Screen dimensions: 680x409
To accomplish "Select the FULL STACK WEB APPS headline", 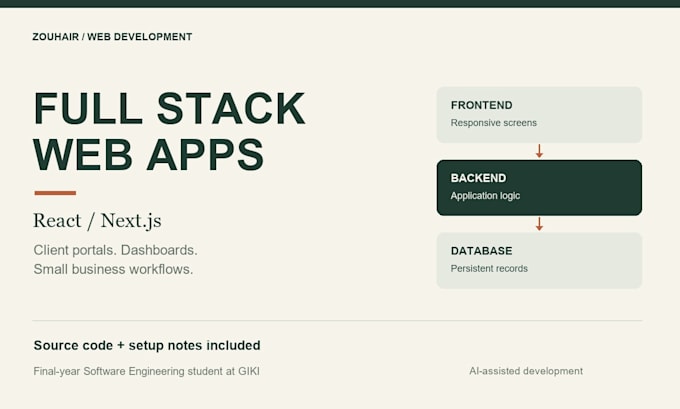I will coord(170,131).
